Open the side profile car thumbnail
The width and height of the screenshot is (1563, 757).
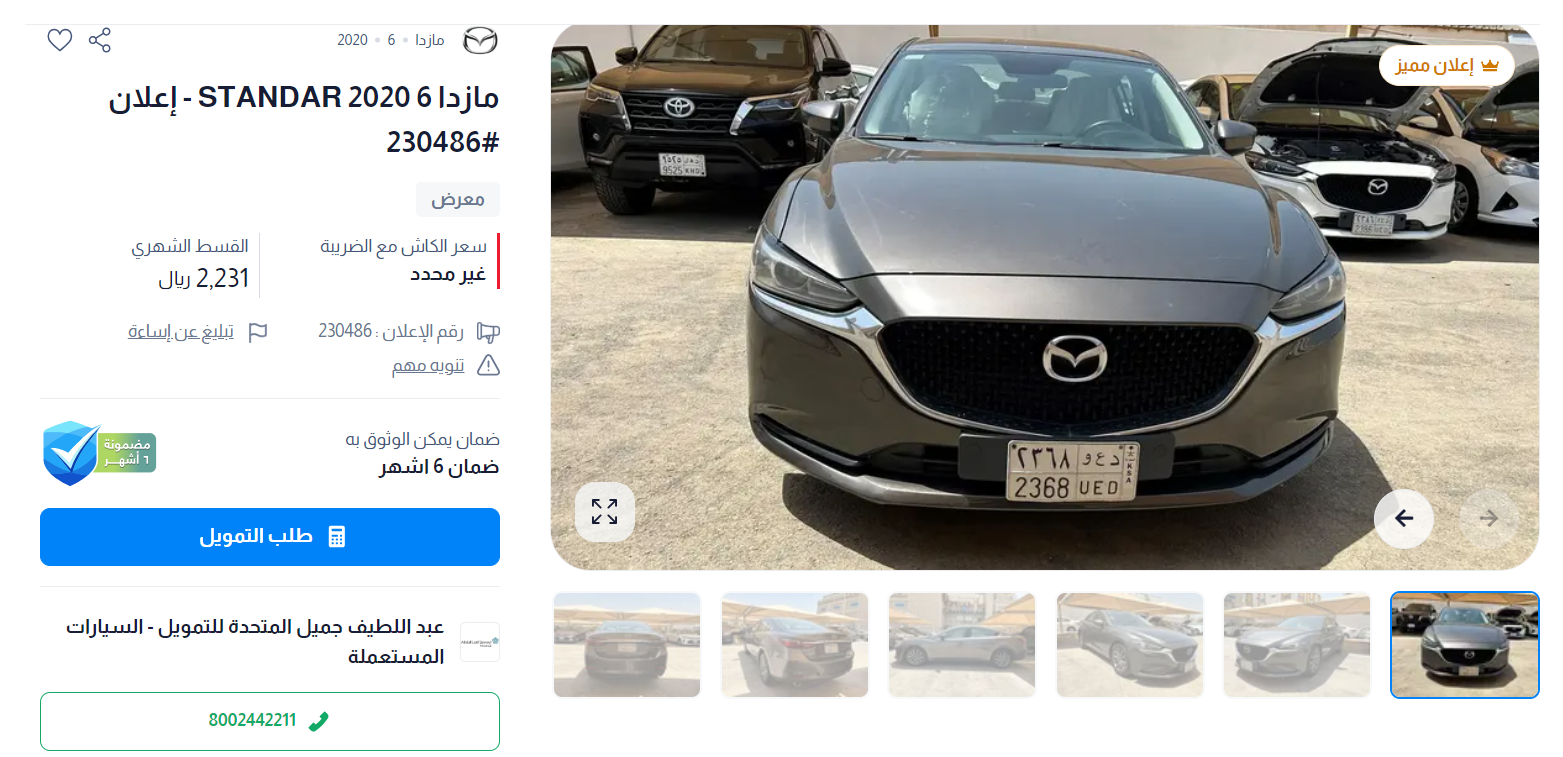[962, 645]
